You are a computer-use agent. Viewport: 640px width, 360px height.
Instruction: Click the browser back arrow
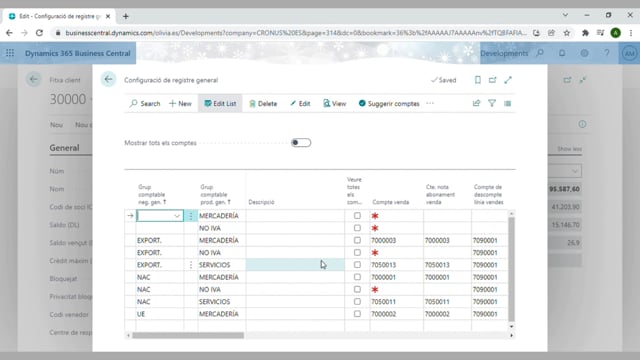[9, 33]
